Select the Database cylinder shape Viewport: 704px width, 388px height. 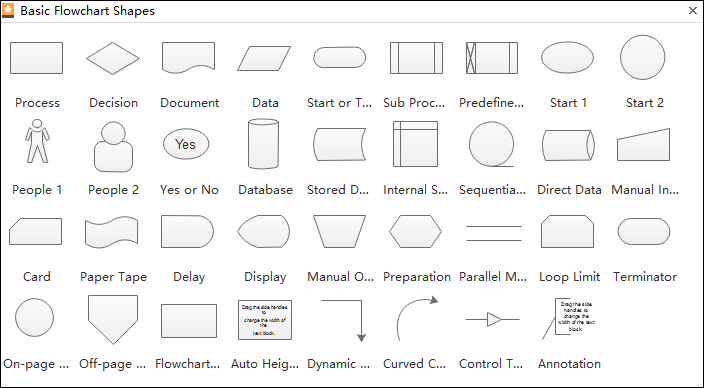[x=264, y=144]
